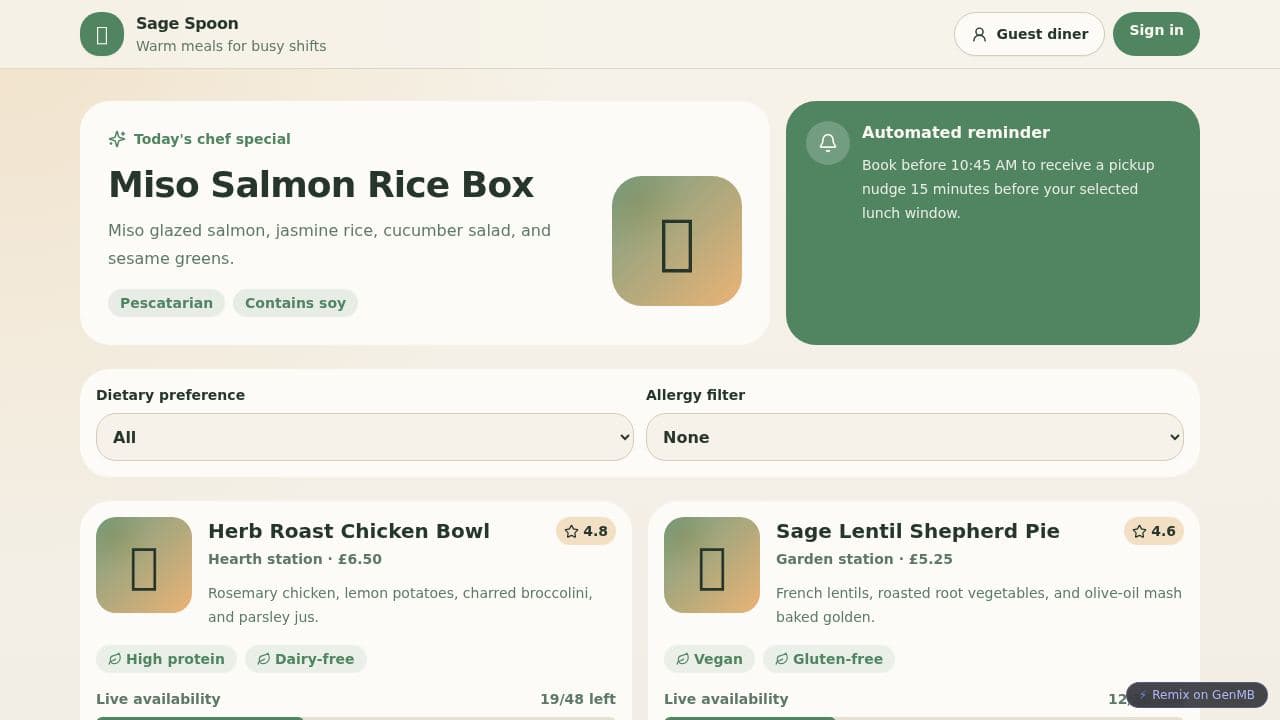1280x720 pixels.
Task: Open the Sage Lentil Shepherd Pie thumbnail
Action: click(712, 565)
